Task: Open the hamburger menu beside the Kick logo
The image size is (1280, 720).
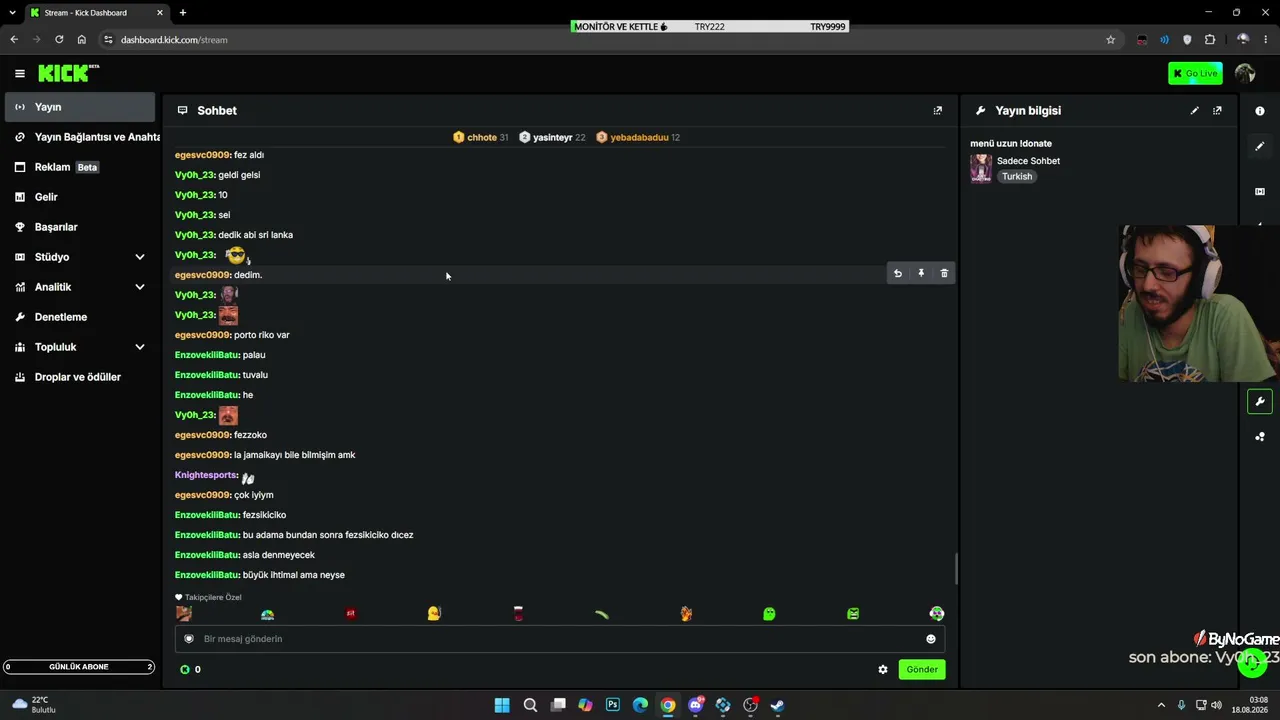Action: [x=19, y=73]
